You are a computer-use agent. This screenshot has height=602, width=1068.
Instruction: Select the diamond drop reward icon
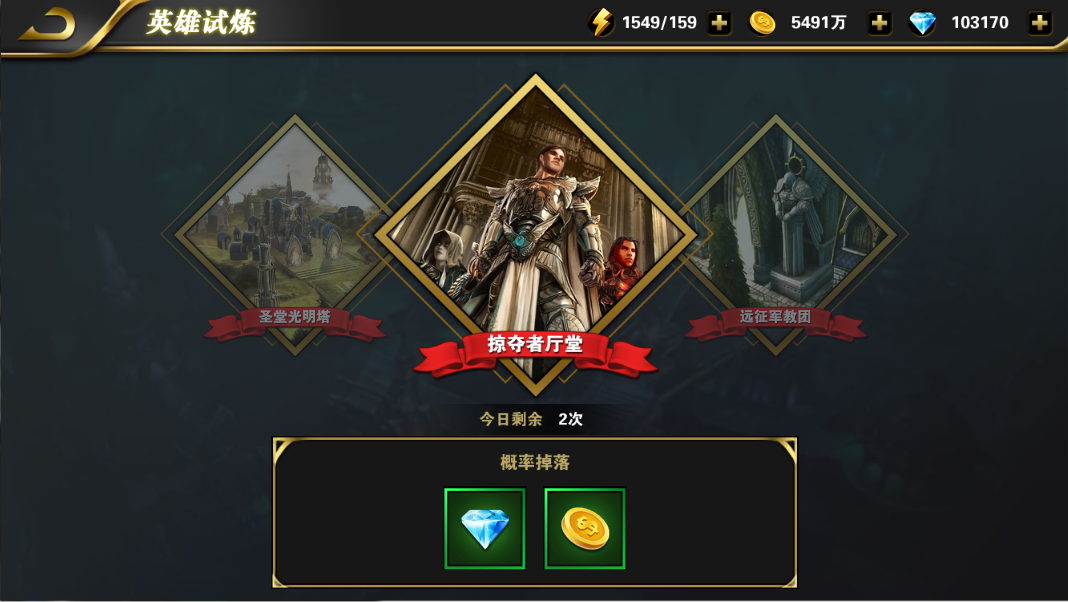click(x=485, y=528)
